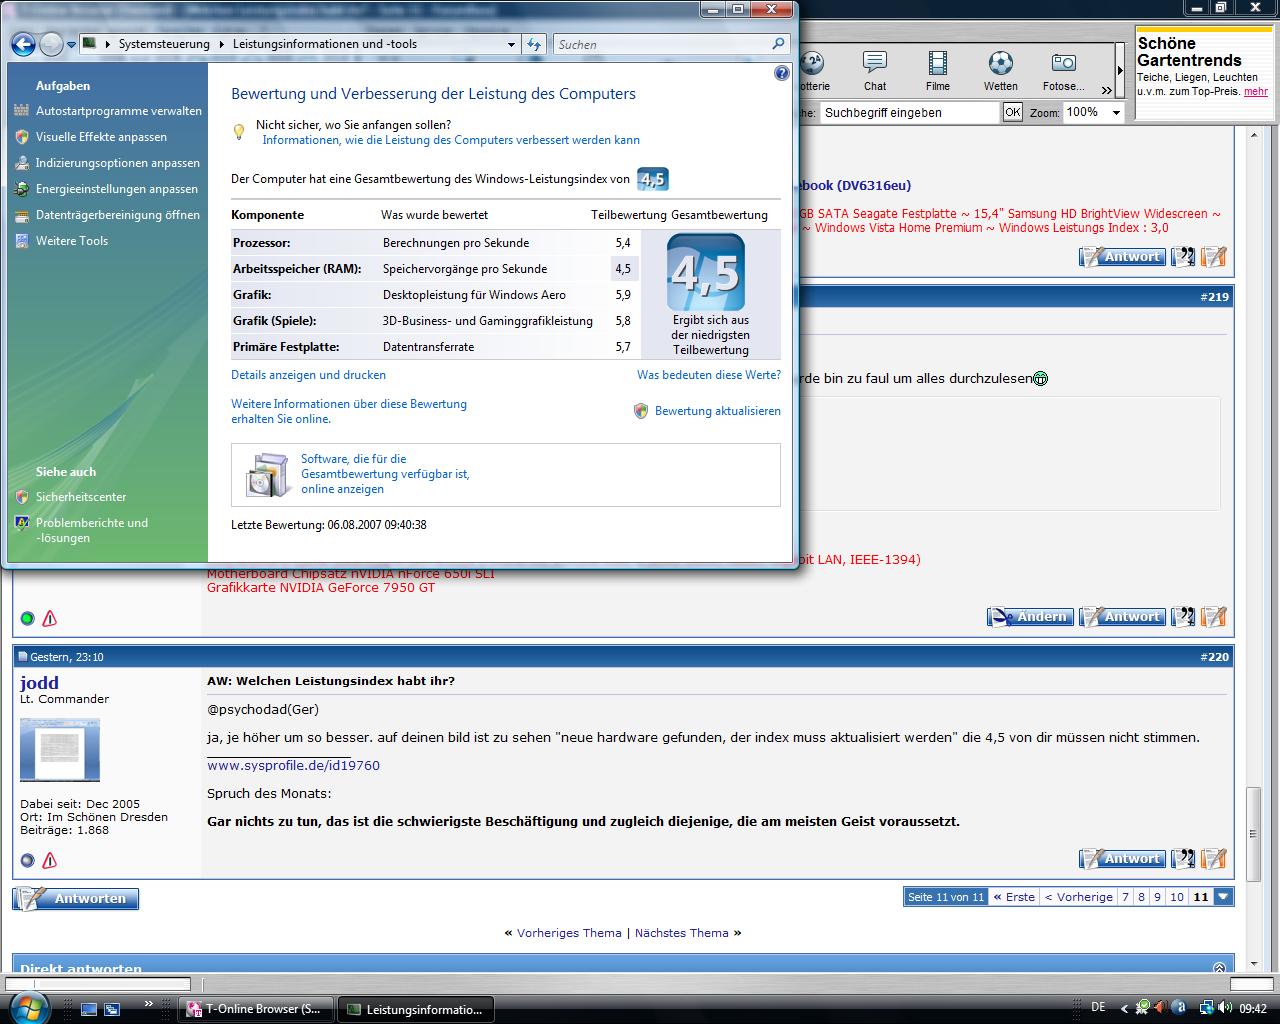Go to page 10 in pagination

[x=1177, y=897]
